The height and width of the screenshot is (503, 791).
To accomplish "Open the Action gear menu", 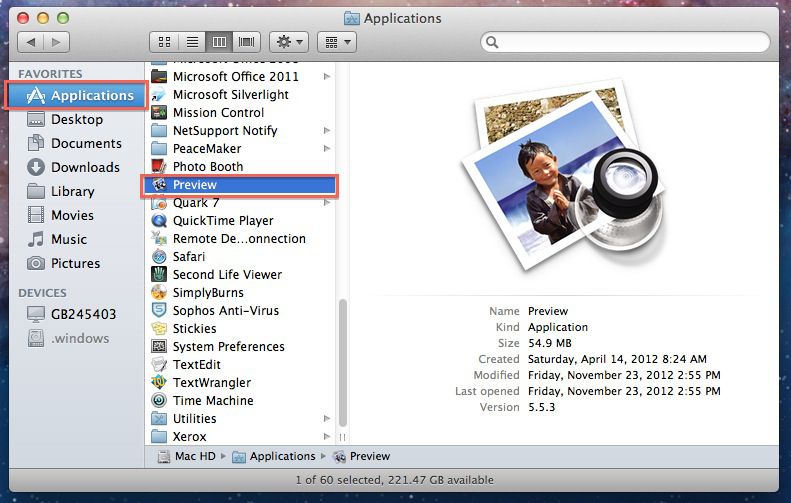I will click(289, 42).
